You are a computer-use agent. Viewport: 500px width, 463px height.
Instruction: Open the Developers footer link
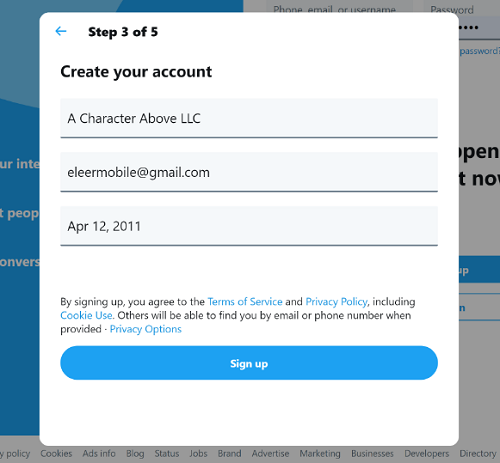point(427,454)
